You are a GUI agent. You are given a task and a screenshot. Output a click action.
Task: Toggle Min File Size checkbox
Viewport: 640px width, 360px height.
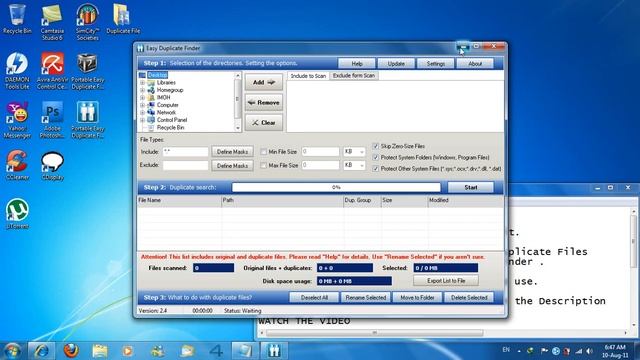[263, 152]
